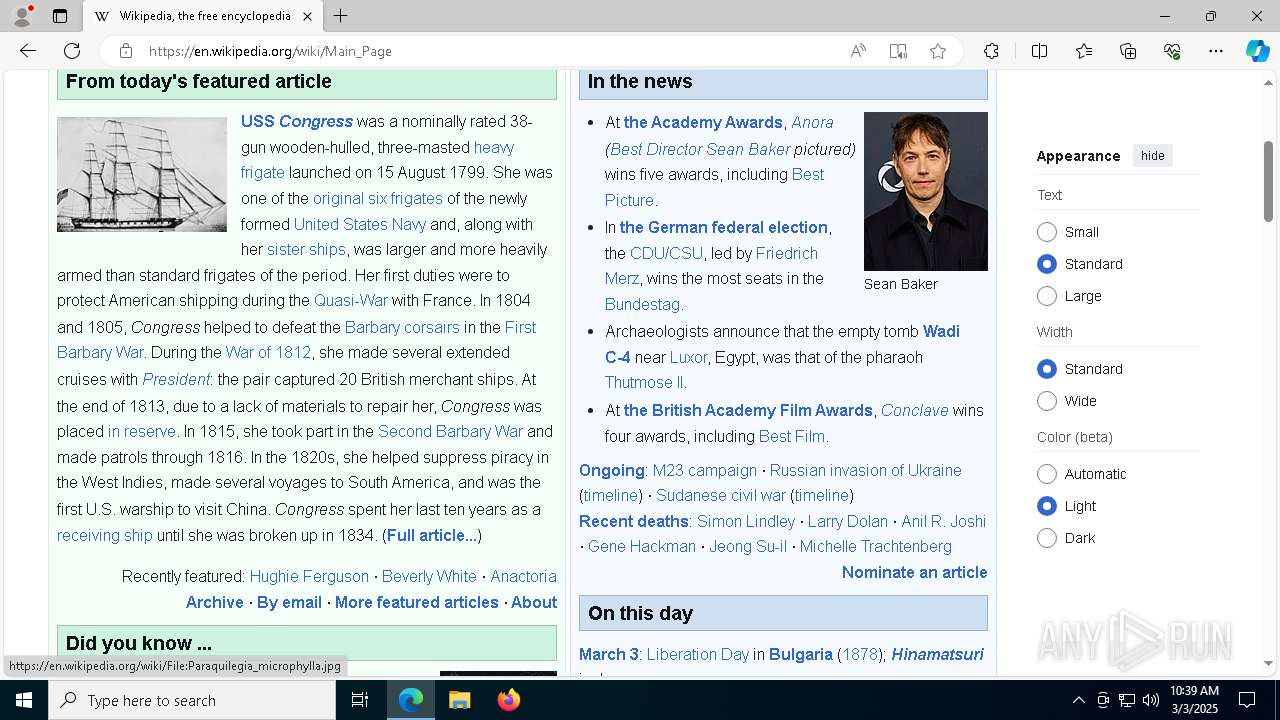This screenshot has width=1280, height=720.
Task: Open Immersive Reader icon
Action: point(898,51)
